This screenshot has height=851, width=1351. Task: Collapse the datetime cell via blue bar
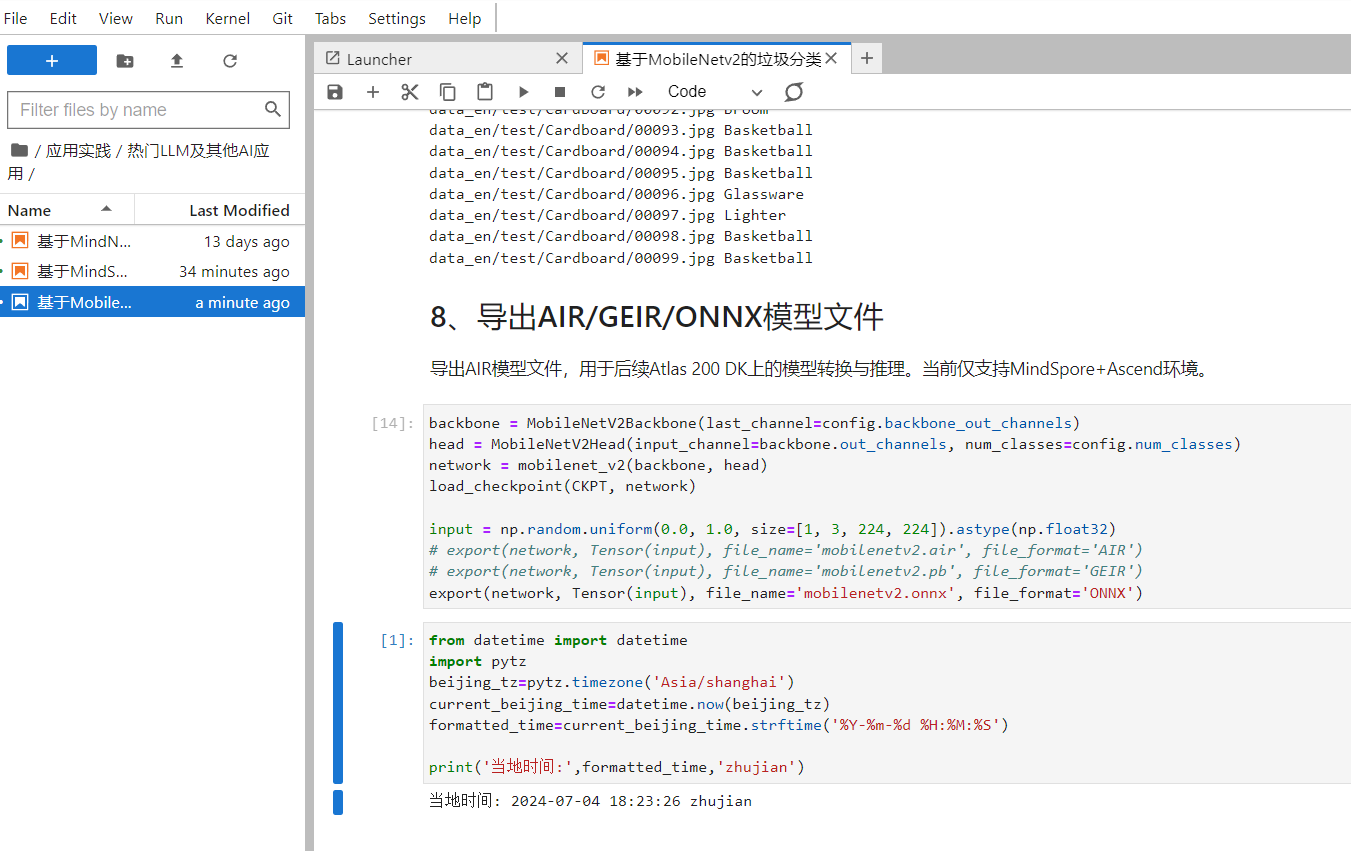click(338, 702)
